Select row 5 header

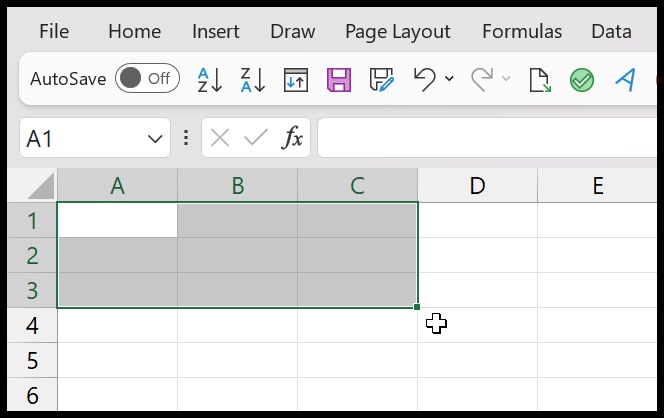31,360
